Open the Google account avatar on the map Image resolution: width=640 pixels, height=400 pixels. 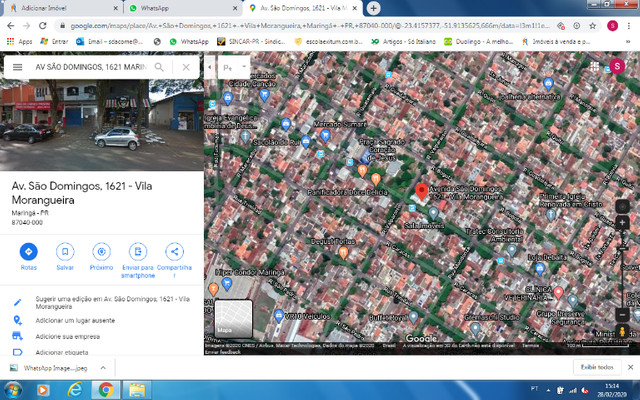(x=617, y=66)
